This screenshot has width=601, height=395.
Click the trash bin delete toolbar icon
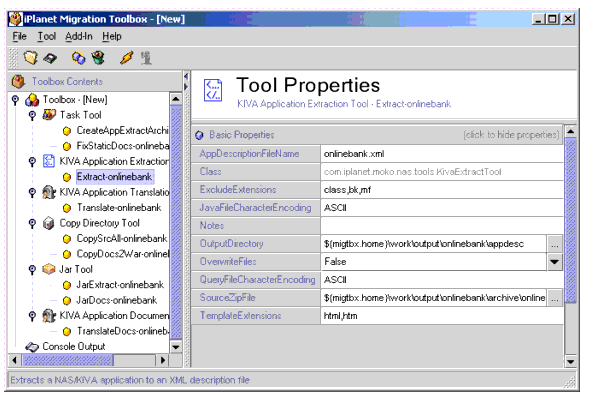98,58
